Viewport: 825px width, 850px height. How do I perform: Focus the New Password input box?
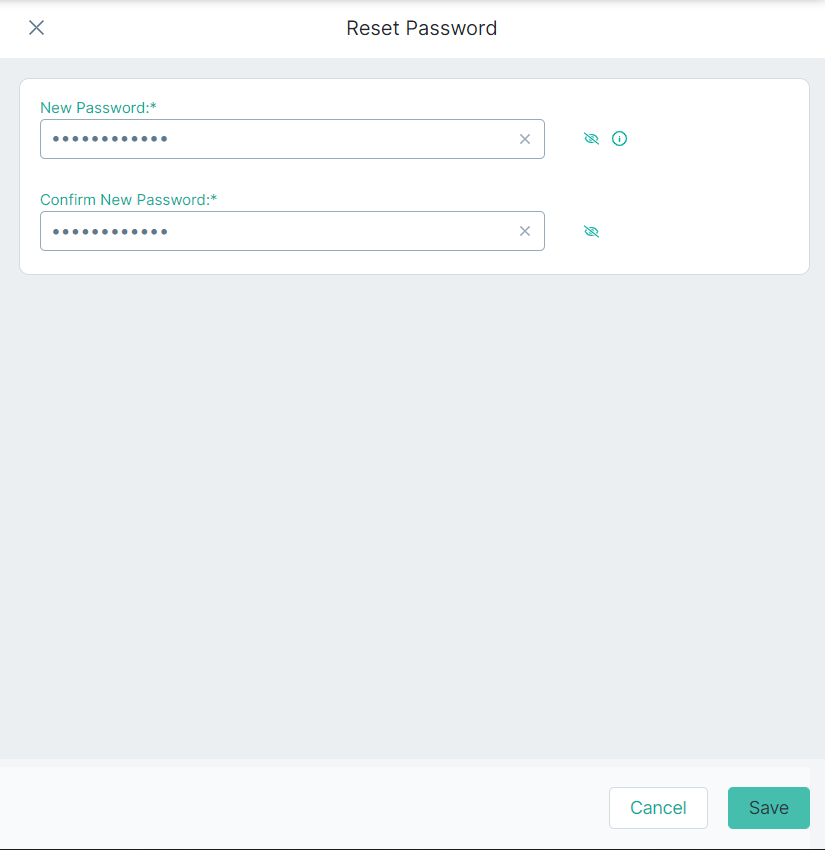pos(292,139)
